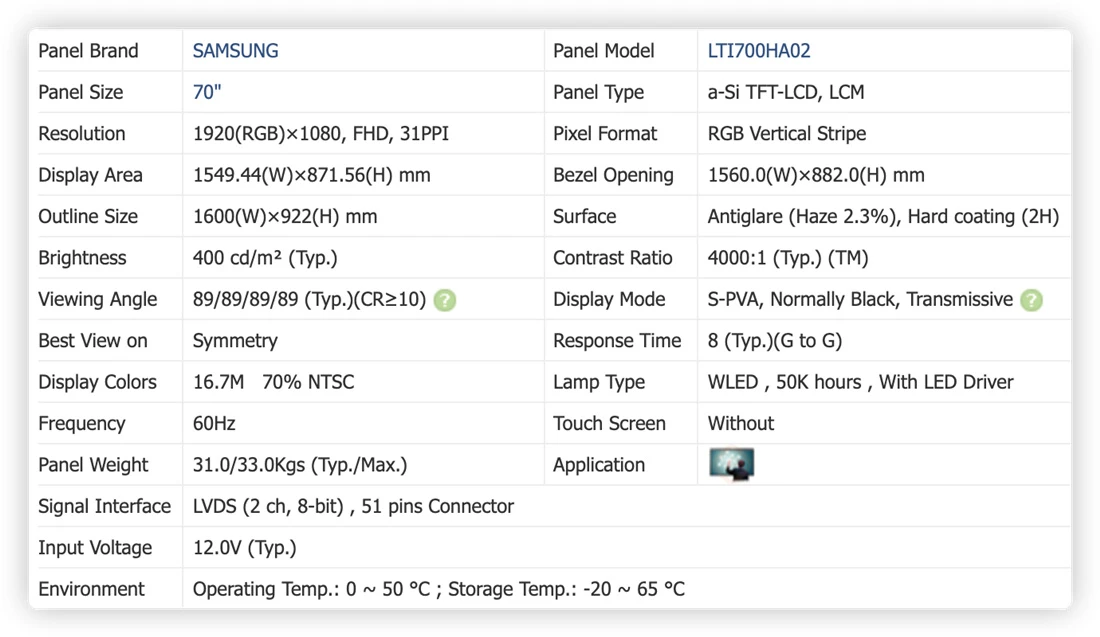
Task: Select the Frequency value "60Hz"
Action: point(214,423)
